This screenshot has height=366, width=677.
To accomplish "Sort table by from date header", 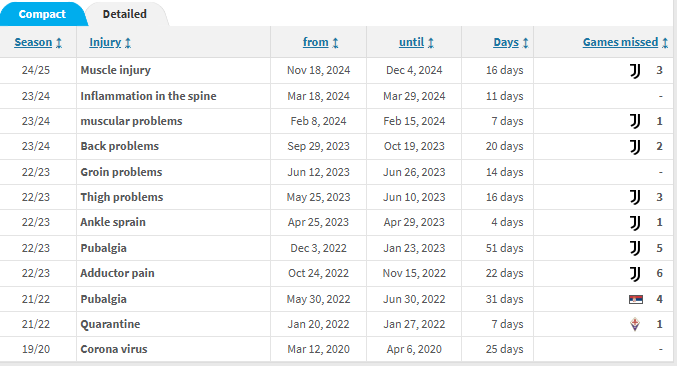I will click(316, 42).
